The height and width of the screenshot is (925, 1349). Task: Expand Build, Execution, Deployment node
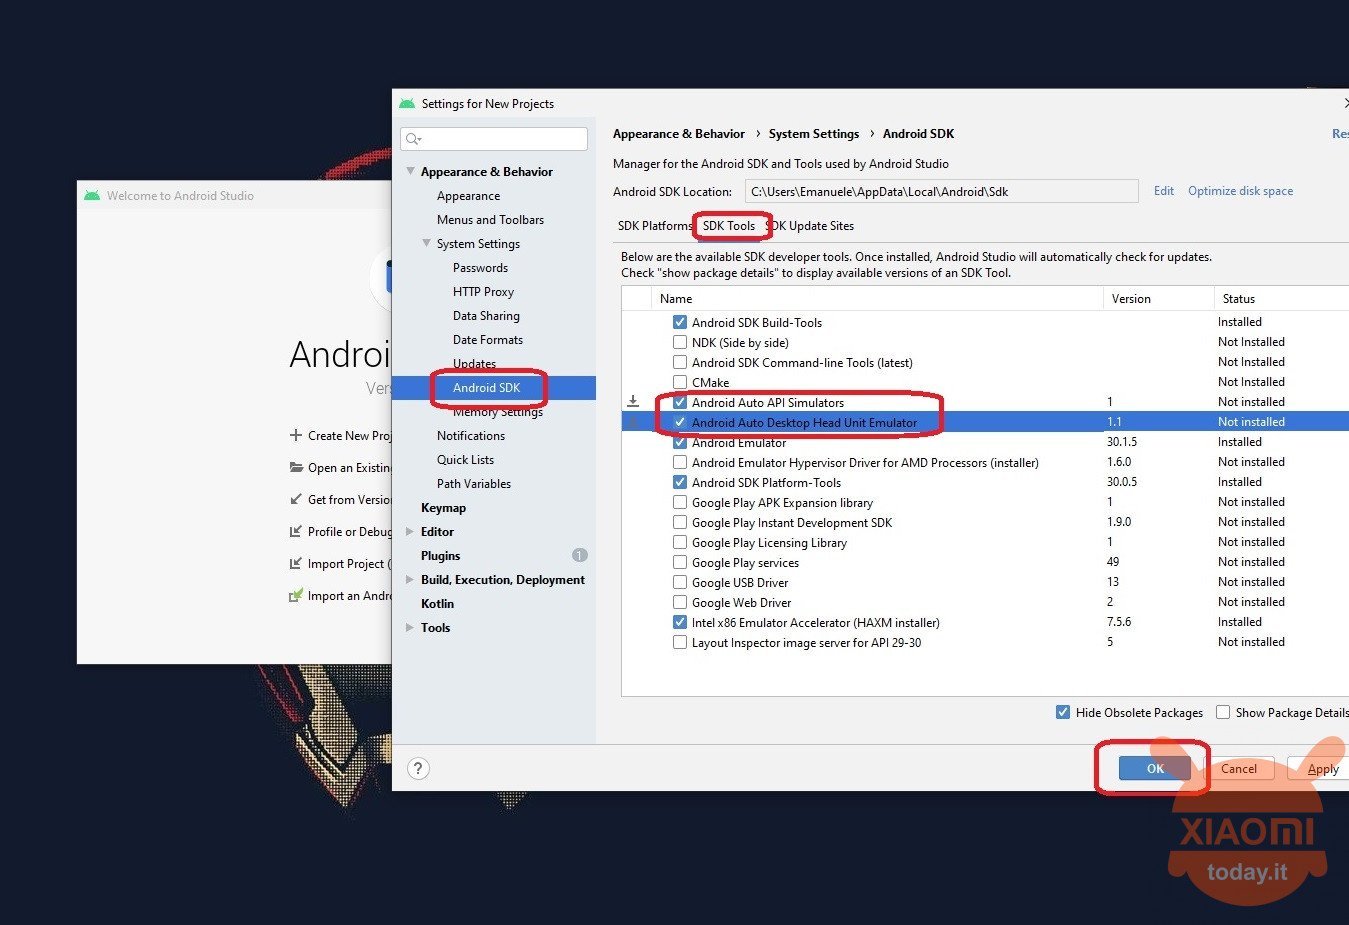(410, 579)
